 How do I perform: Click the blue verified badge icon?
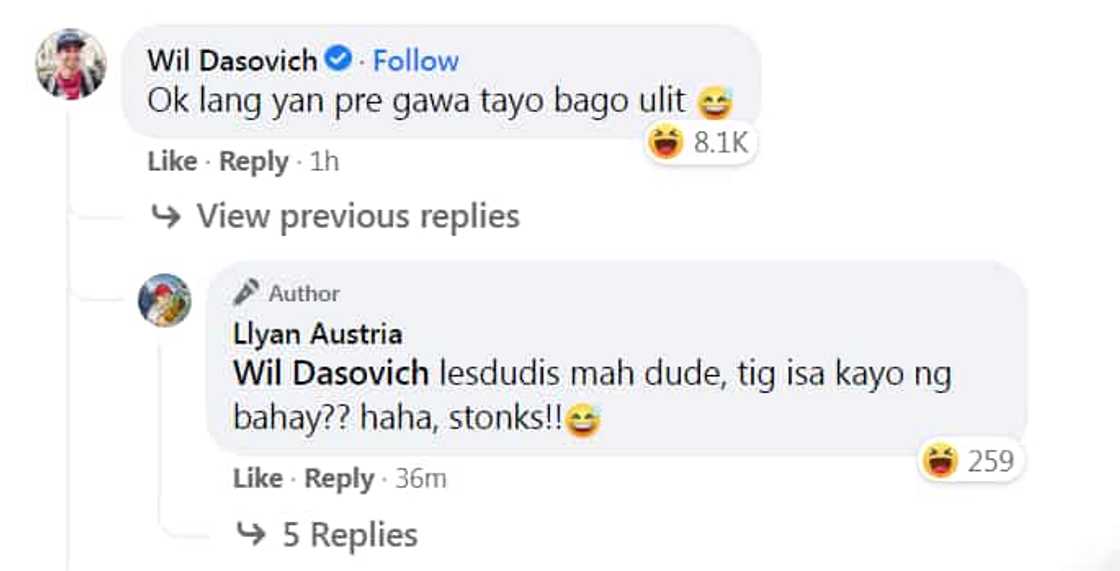[x=341, y=60]
